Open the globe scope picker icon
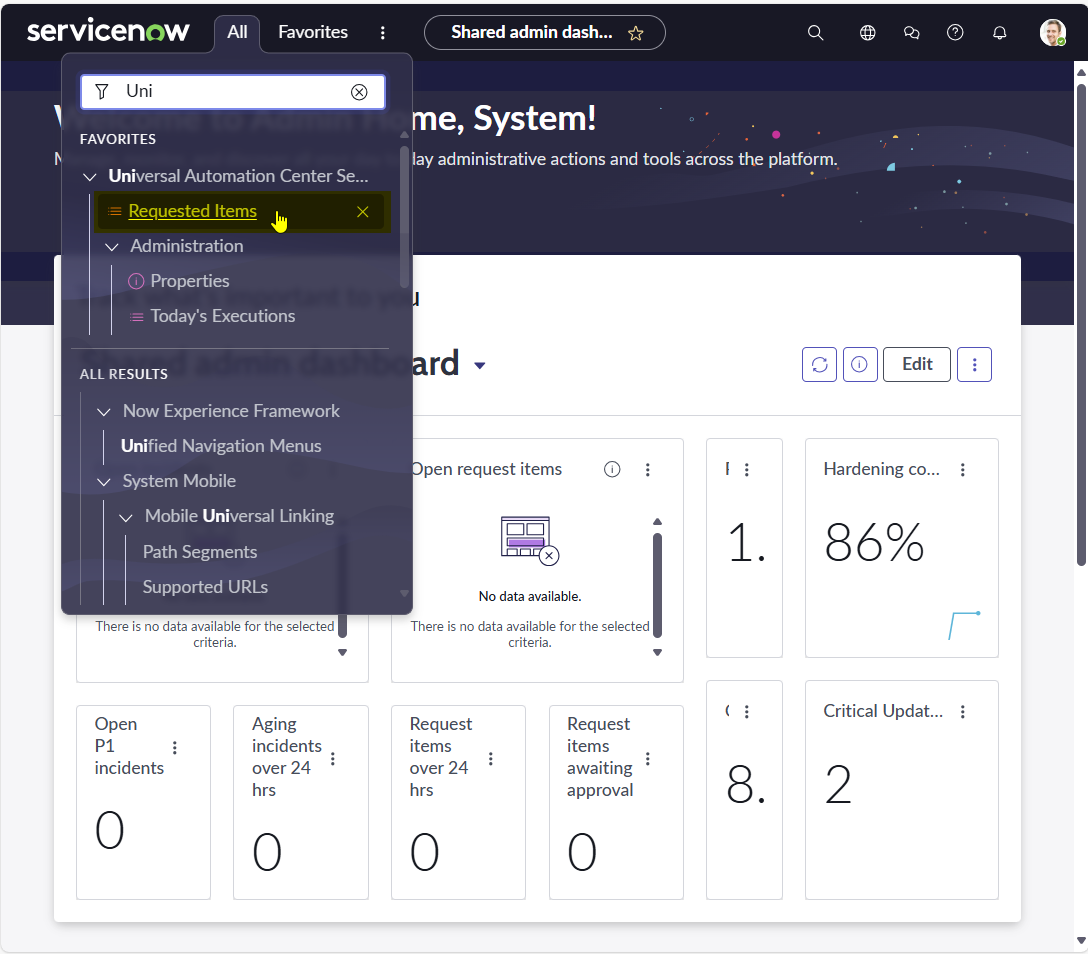1088x954 pixels. [867, 33]
